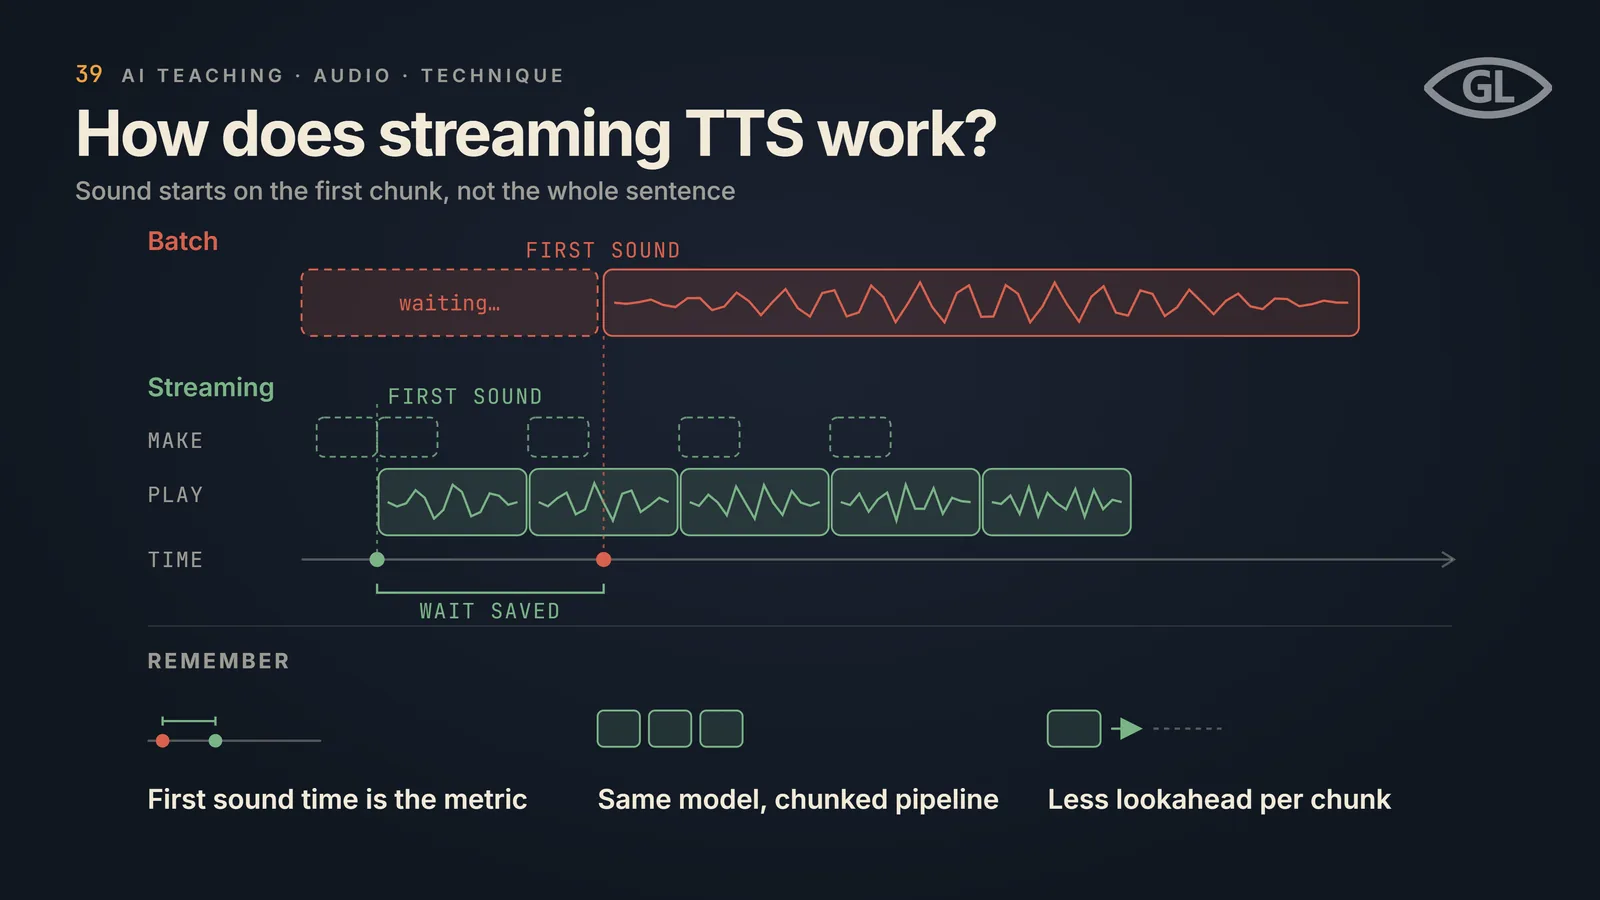The width and height of the screenshot is (1600, 900).
Task: Select the dashed 'waiting…' batch block
Action: click(450, 303)
